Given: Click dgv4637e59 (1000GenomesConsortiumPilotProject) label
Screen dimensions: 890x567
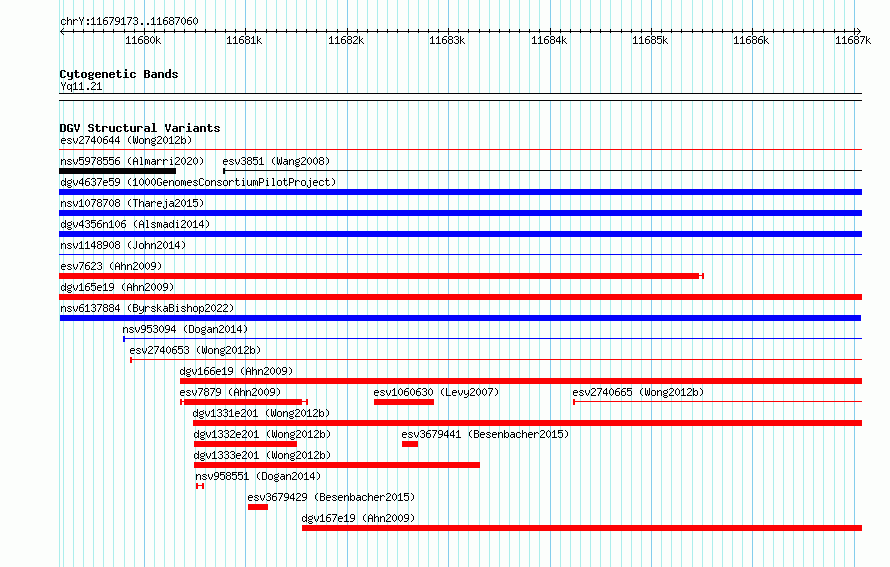Looking at the screenshot, I should 198,182.
